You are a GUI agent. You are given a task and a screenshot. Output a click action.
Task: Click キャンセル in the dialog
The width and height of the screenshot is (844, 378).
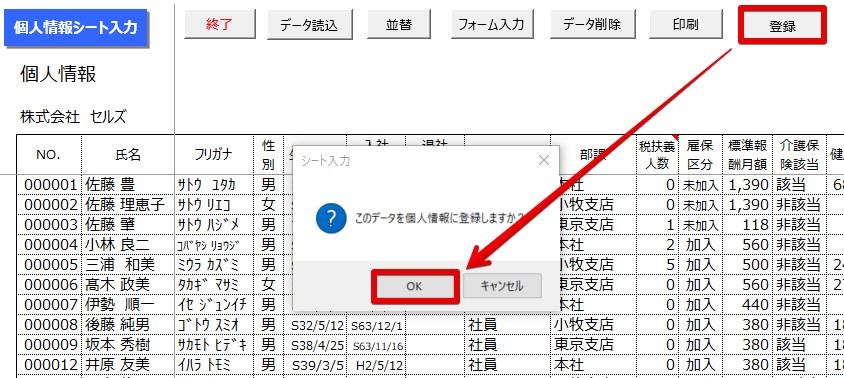click(502, 286)
